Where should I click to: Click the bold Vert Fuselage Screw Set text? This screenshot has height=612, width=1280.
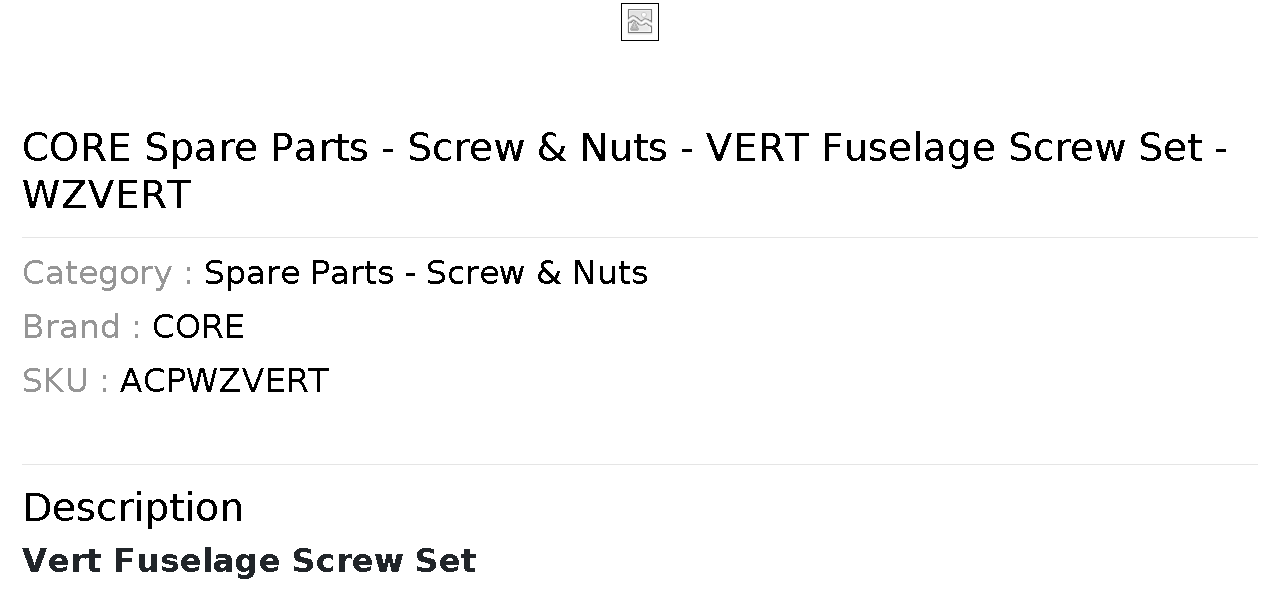pyautogui.click(x=249, y=560)
